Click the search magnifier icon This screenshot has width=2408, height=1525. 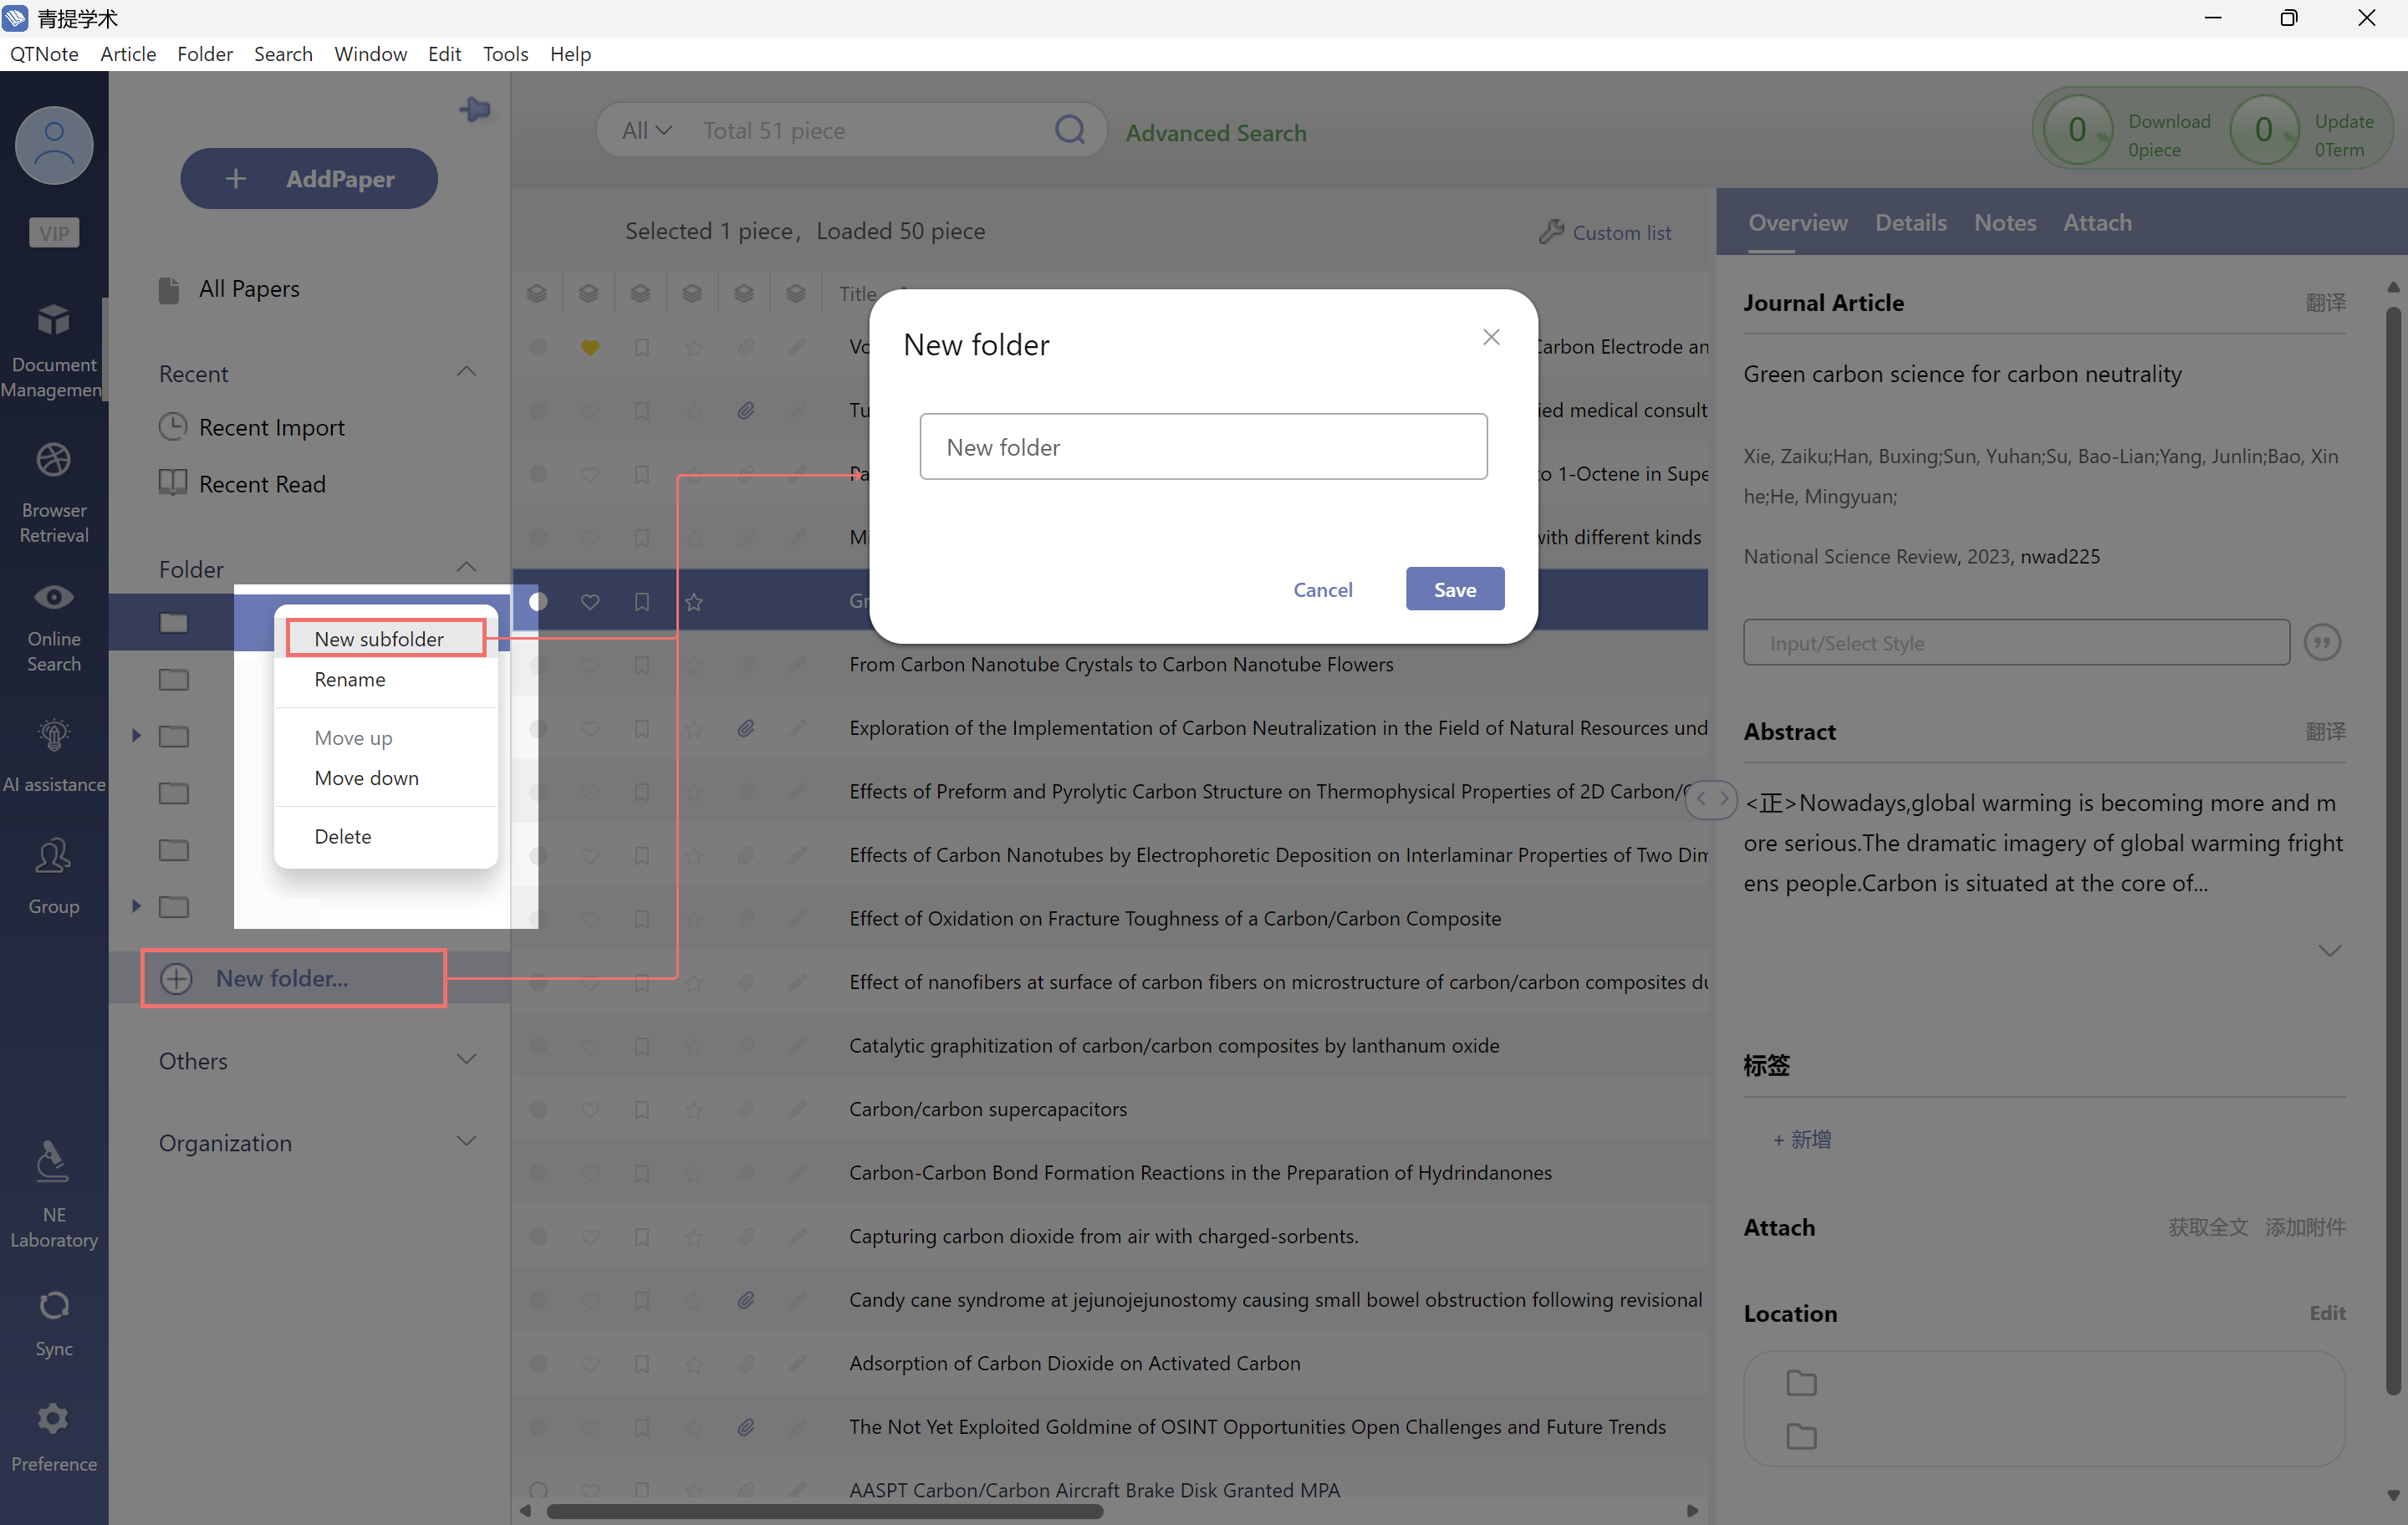1069,129
